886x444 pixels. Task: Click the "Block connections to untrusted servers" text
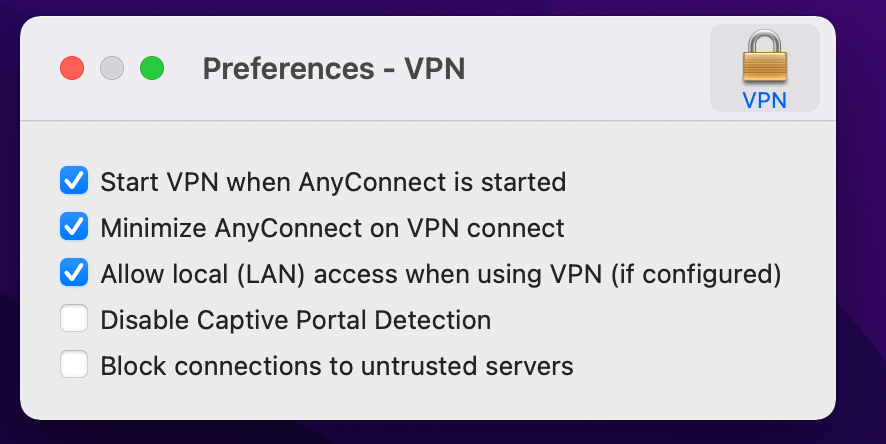tap(336, 366)
